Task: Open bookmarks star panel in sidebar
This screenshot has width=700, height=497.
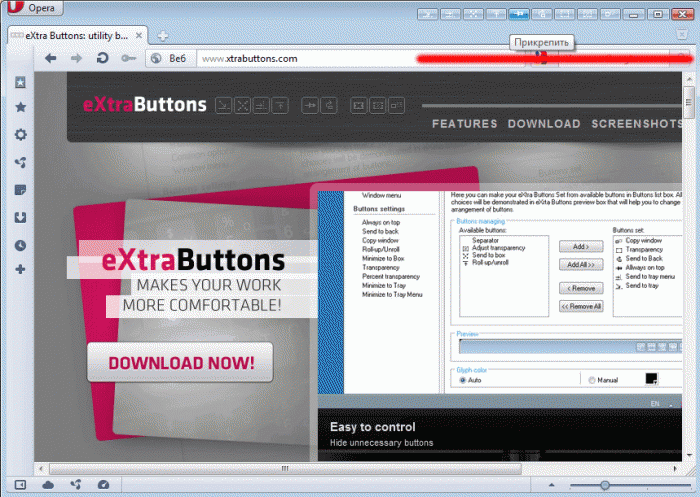Action: [20, 107]
